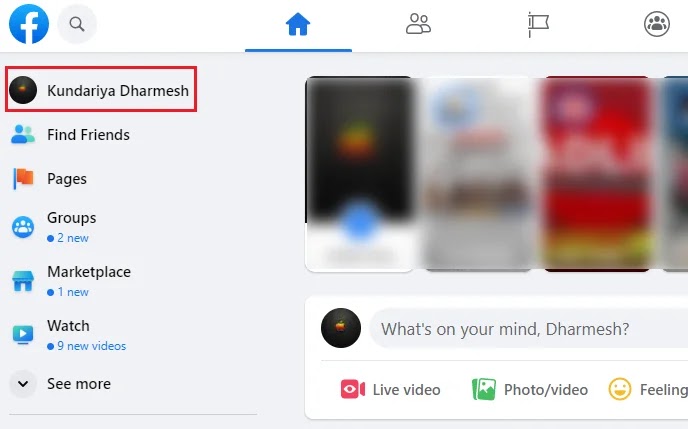The height and width of the screenshot is (429, 688).
Task: Open the Pages flag tab
Action: [x=538, y=24]
